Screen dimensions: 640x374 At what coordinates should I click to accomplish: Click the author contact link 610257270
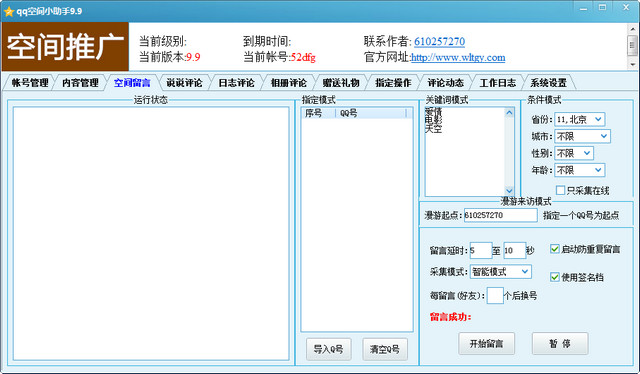(439, 42)
